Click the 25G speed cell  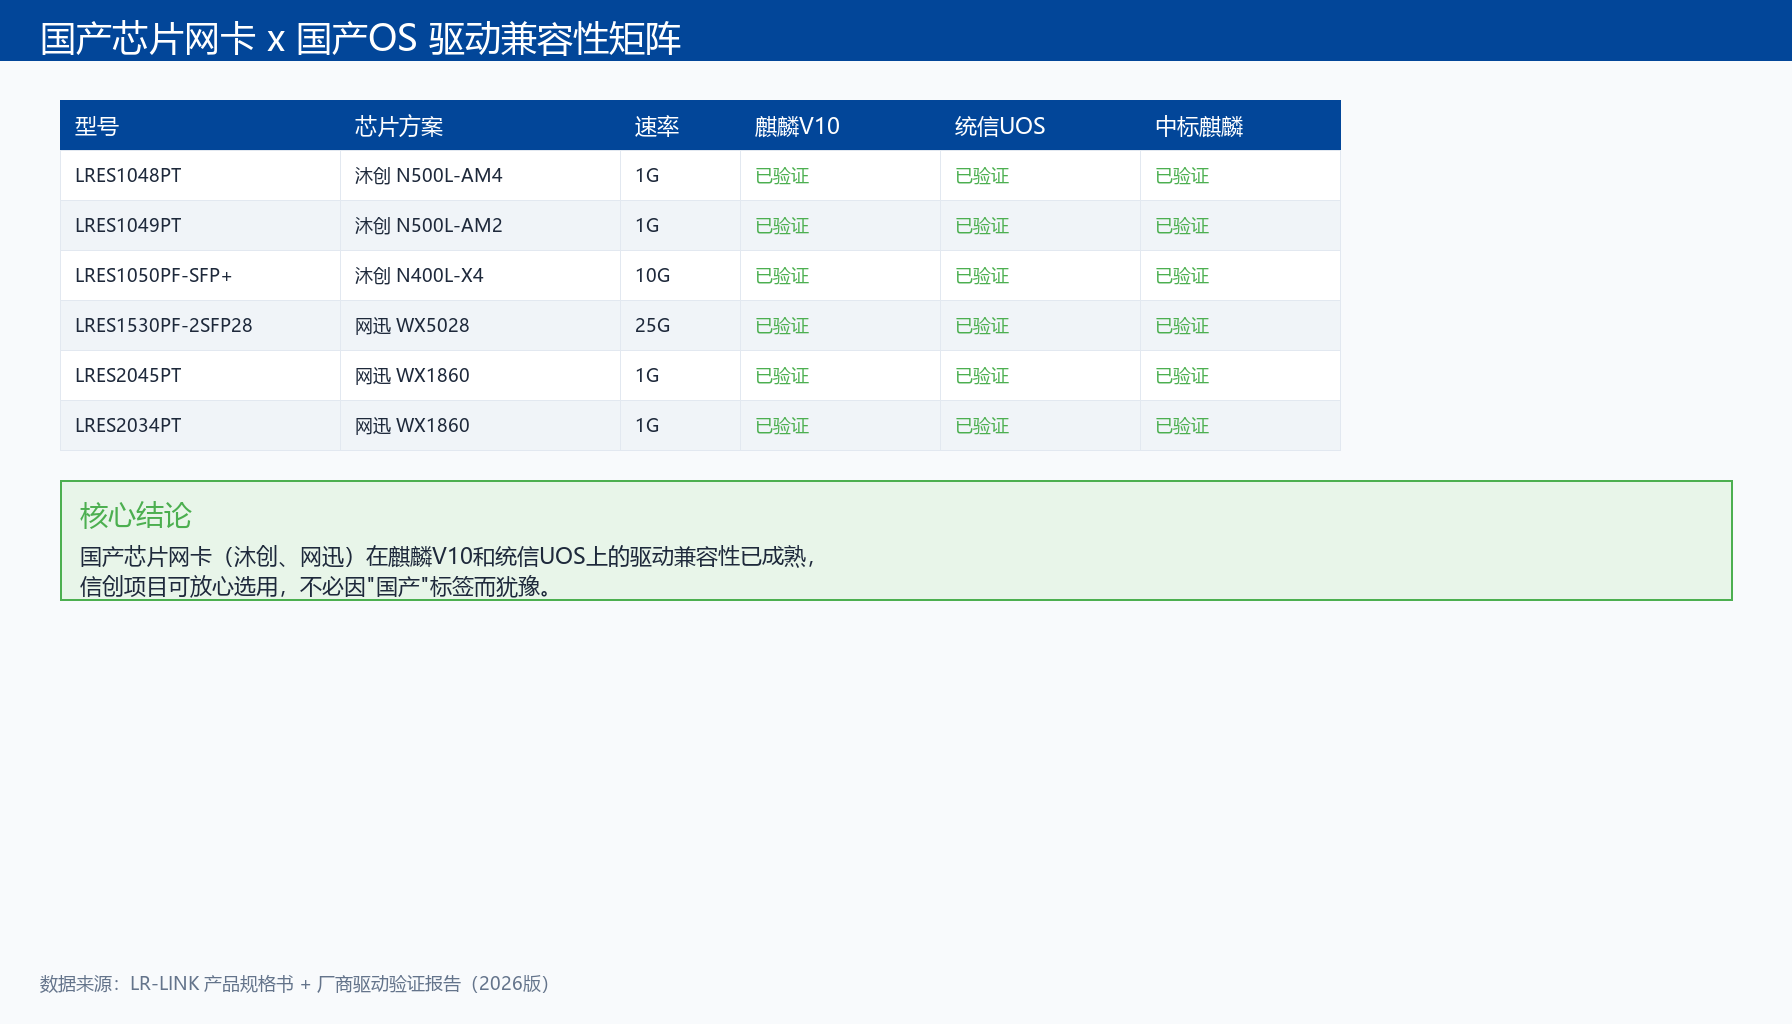680,326
